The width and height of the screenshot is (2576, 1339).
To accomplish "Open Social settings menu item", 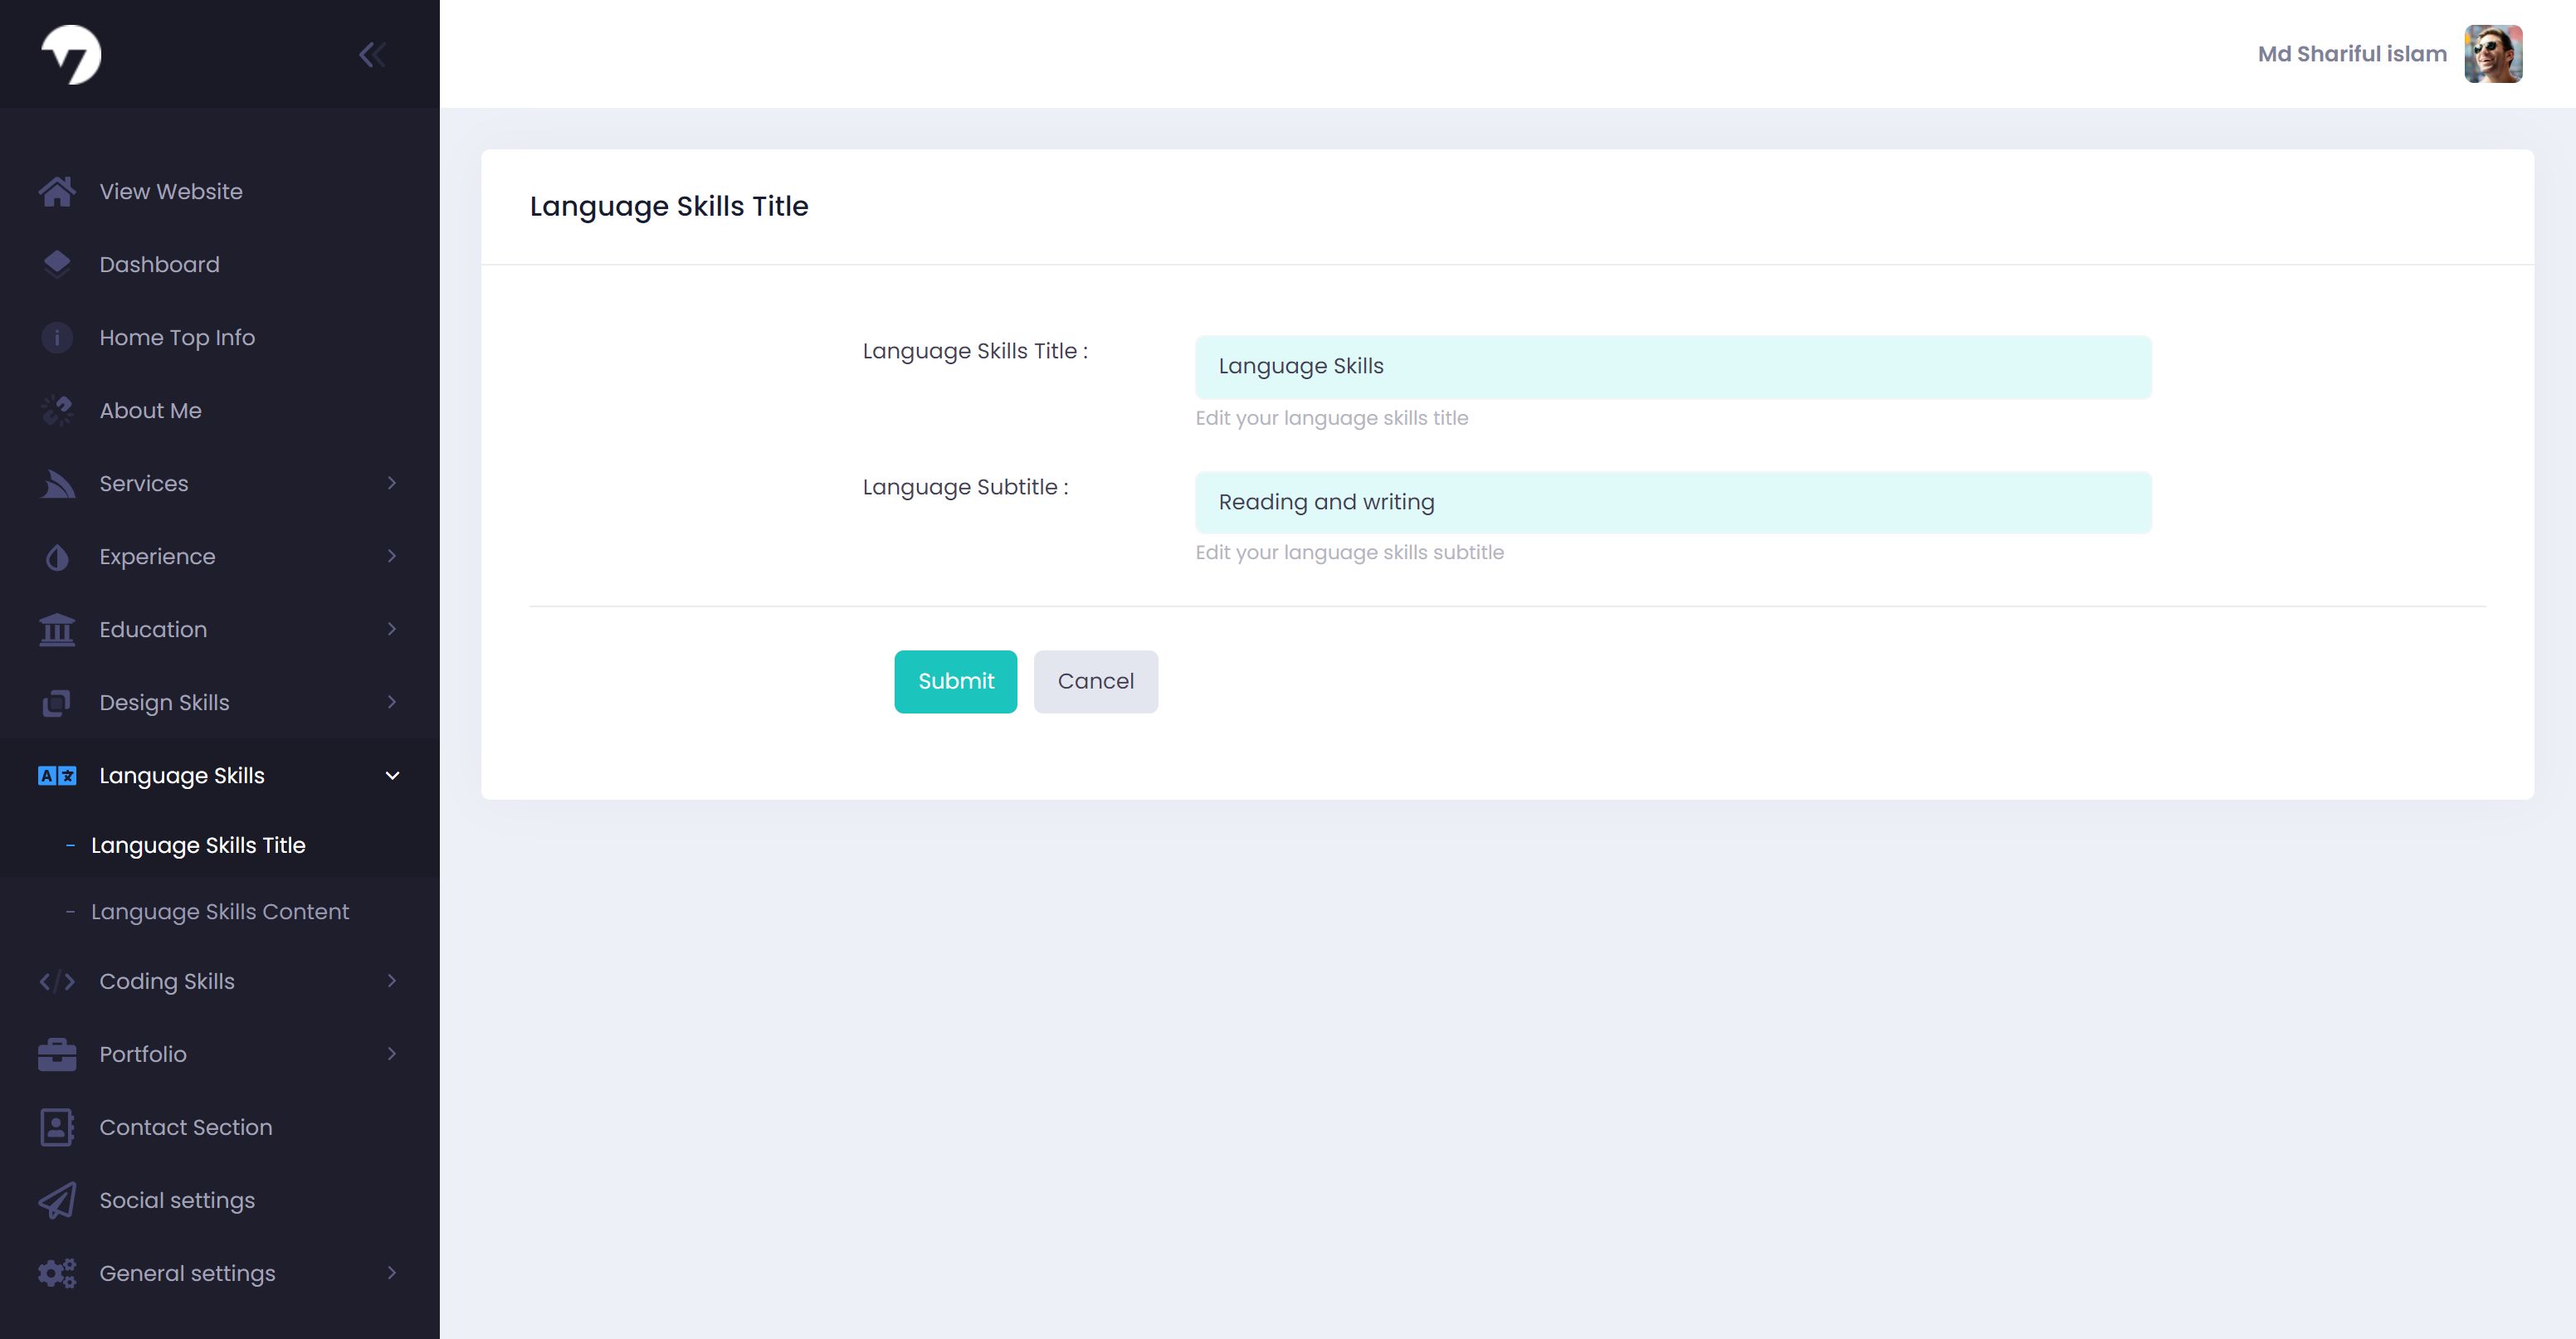I will (x=220, y=1200).
